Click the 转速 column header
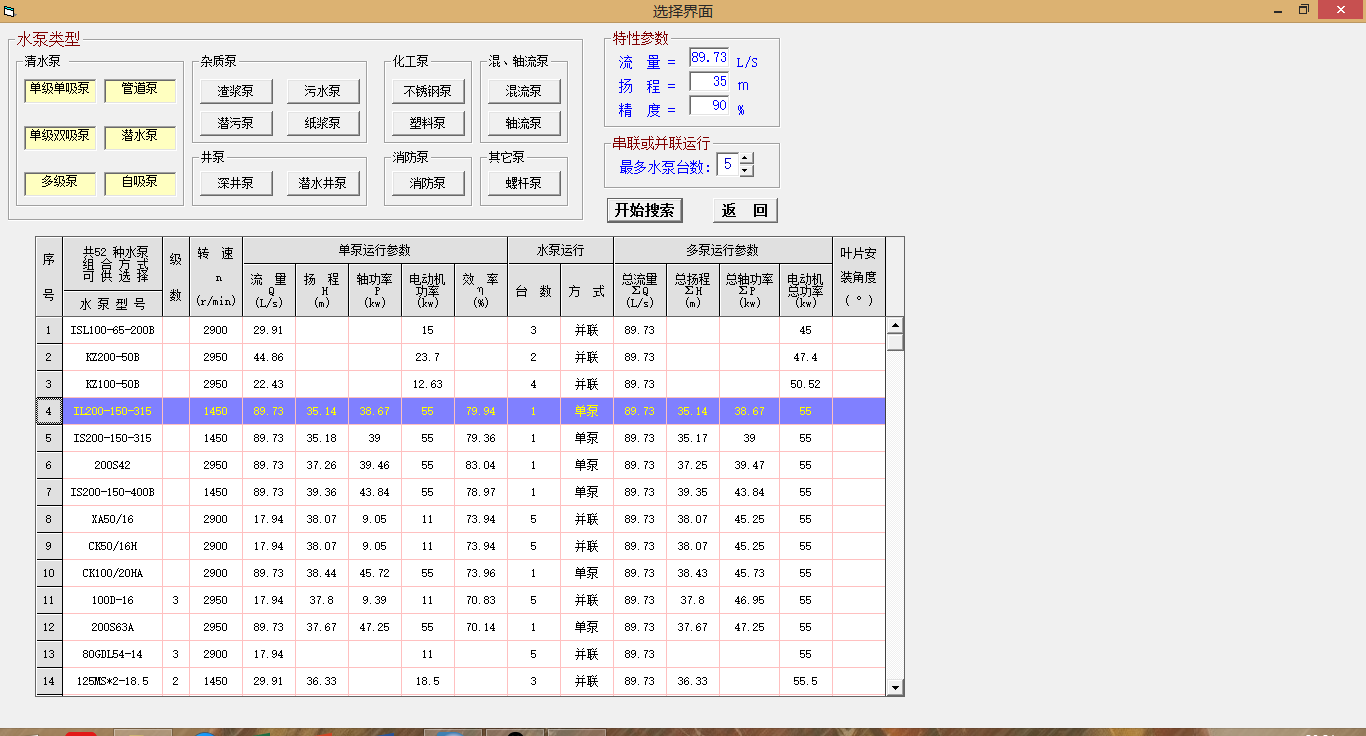The height and width of the screenshot is (736, 1366). coord(216,277)
